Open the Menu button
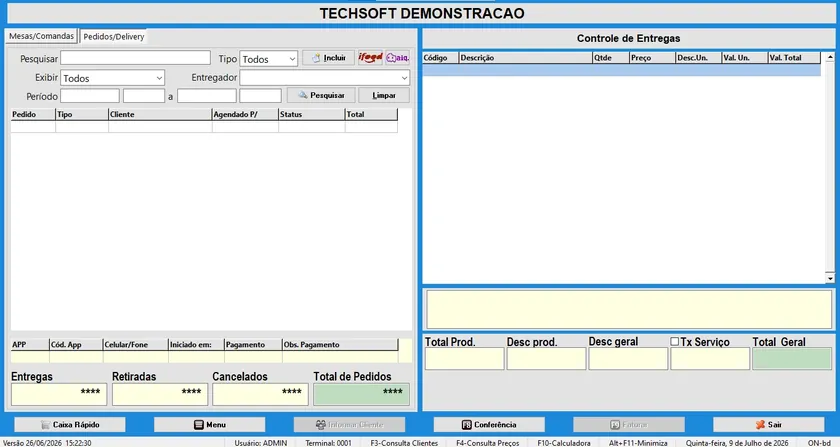 coord(209,424)
